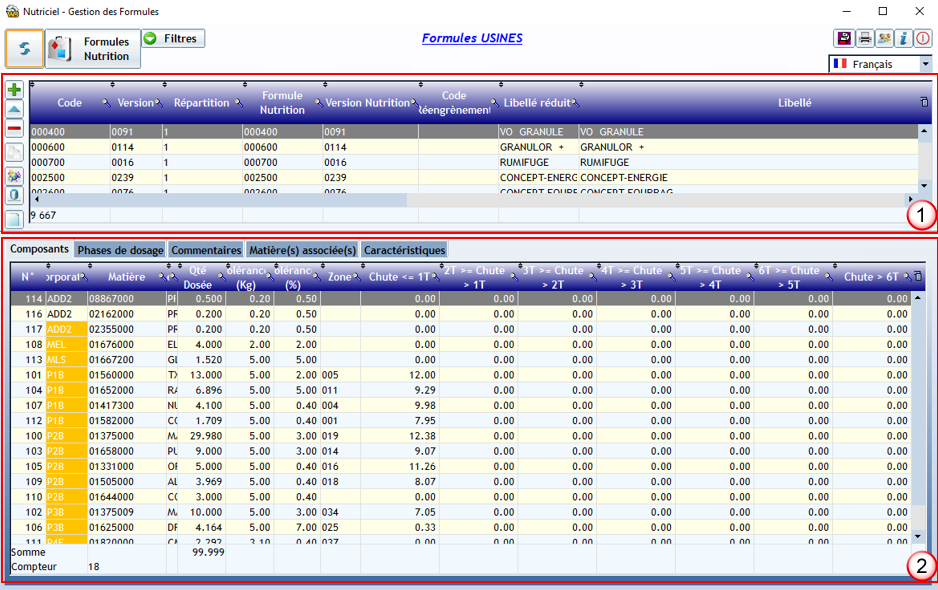Click the Formules USINES title link
Viewport: 938px width, 590px height.
click(472, 39)
